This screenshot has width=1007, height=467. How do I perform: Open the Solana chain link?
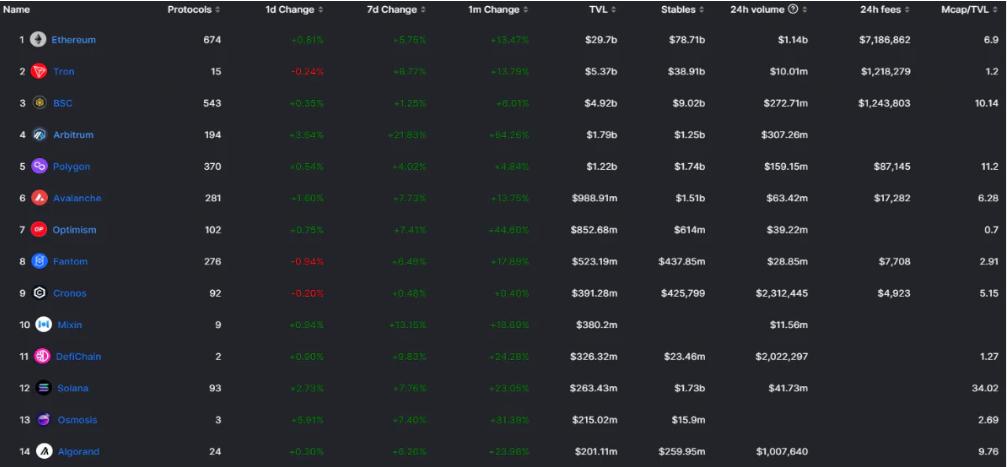click(x=72, y=388)
